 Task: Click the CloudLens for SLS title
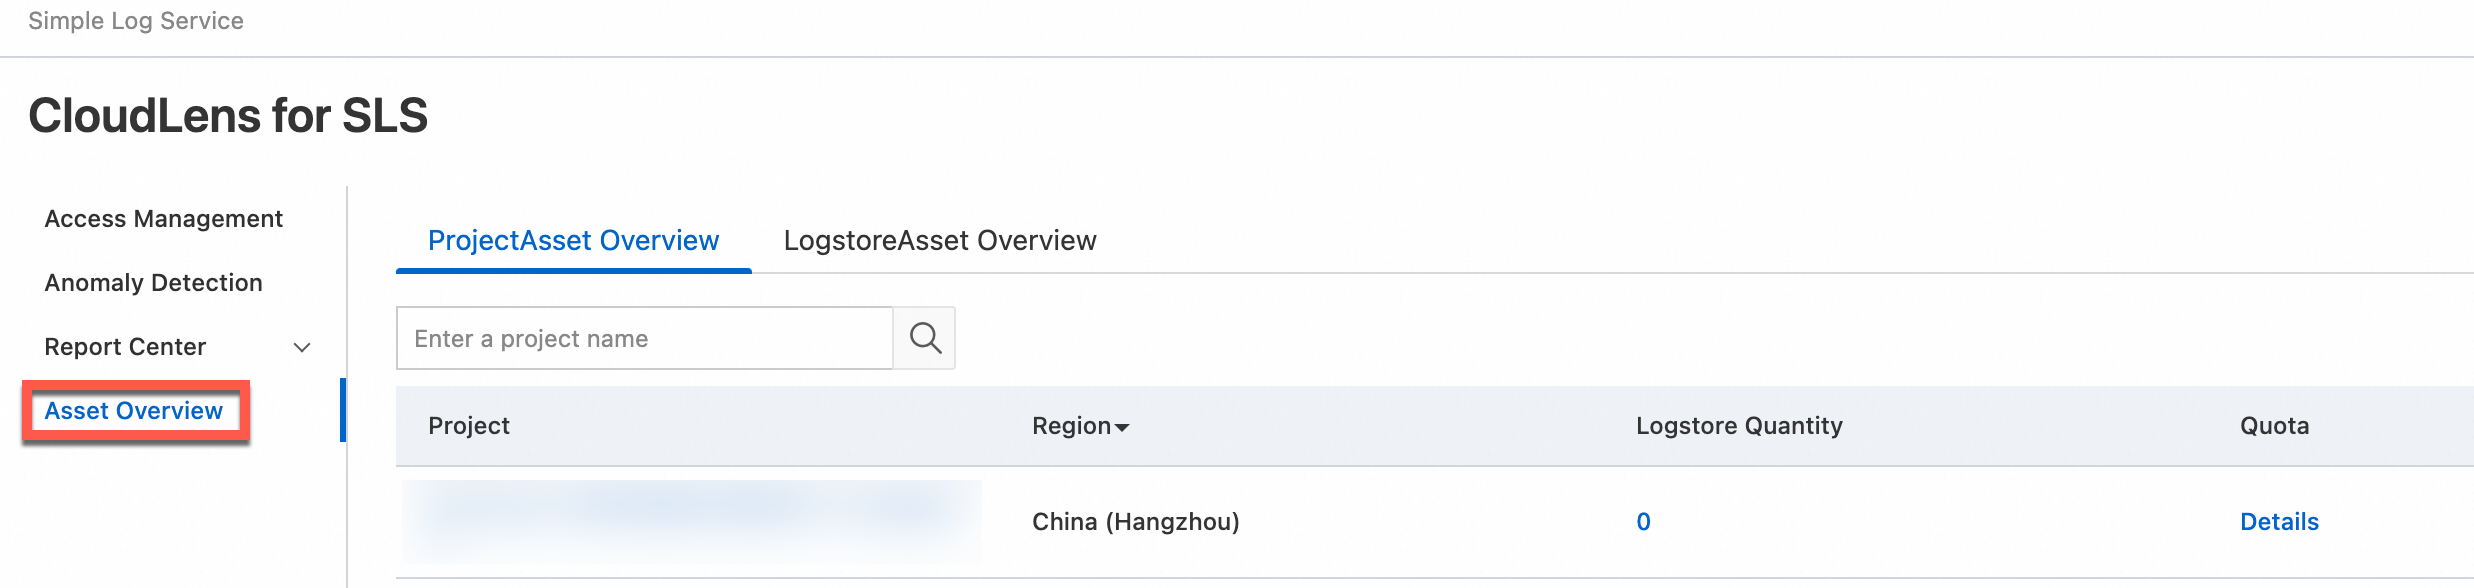[x=228, y=115]
